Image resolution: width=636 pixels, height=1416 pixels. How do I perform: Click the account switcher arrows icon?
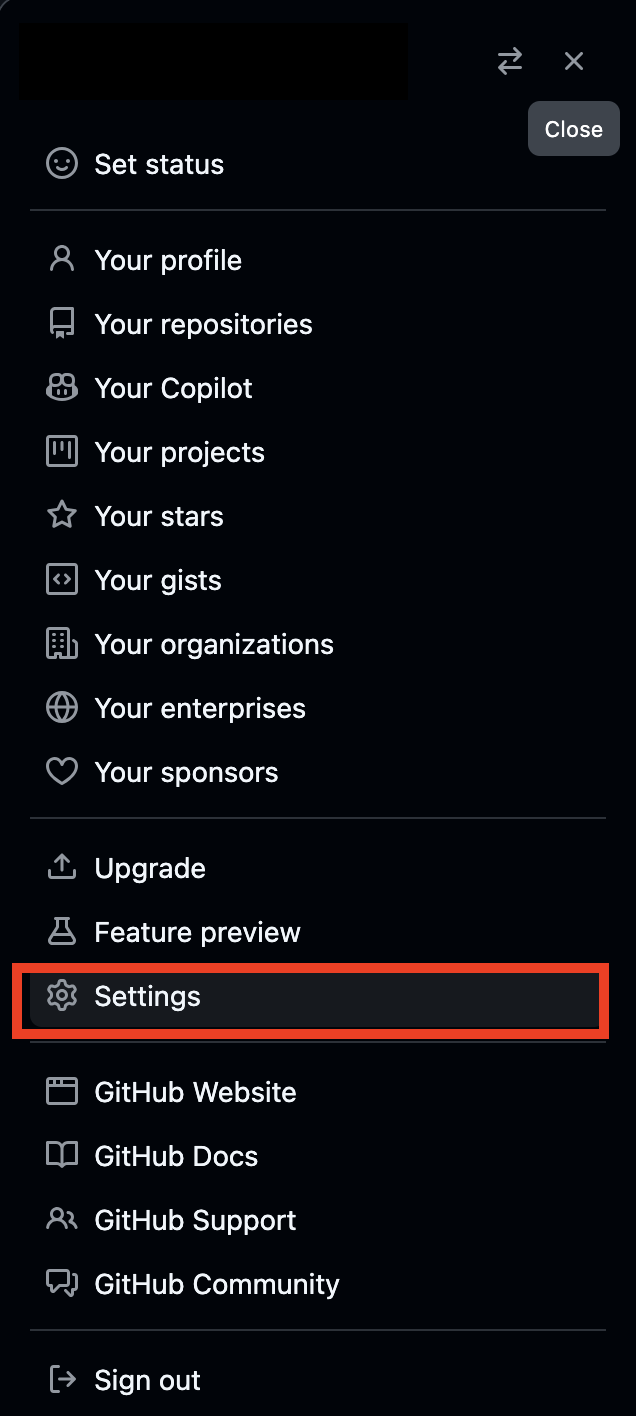510,61
